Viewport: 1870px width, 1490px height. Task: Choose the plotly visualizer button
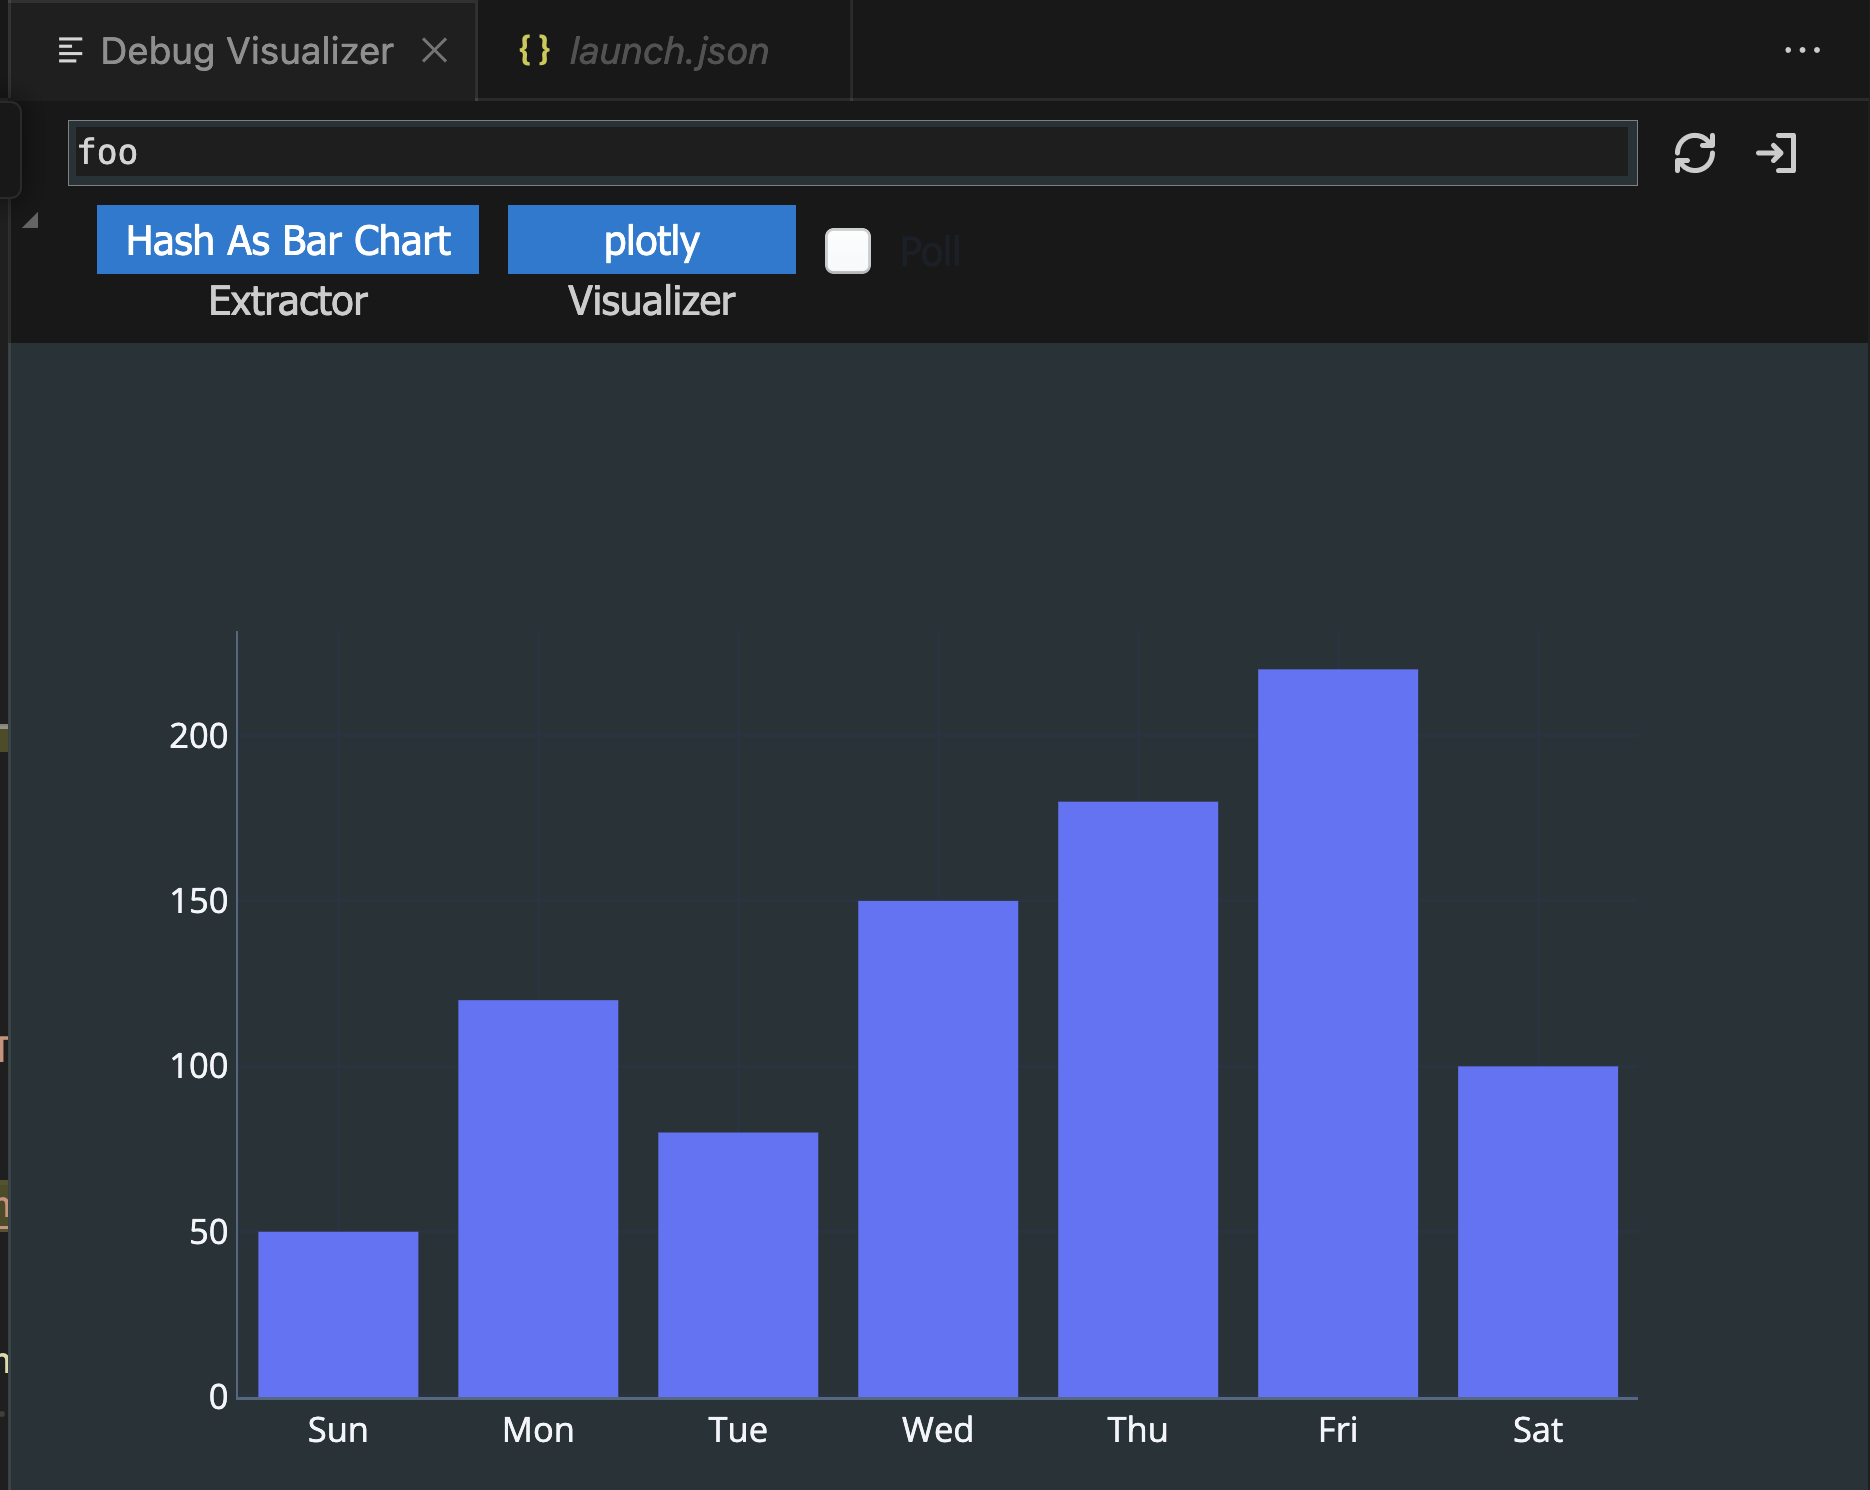coord(651,240)
